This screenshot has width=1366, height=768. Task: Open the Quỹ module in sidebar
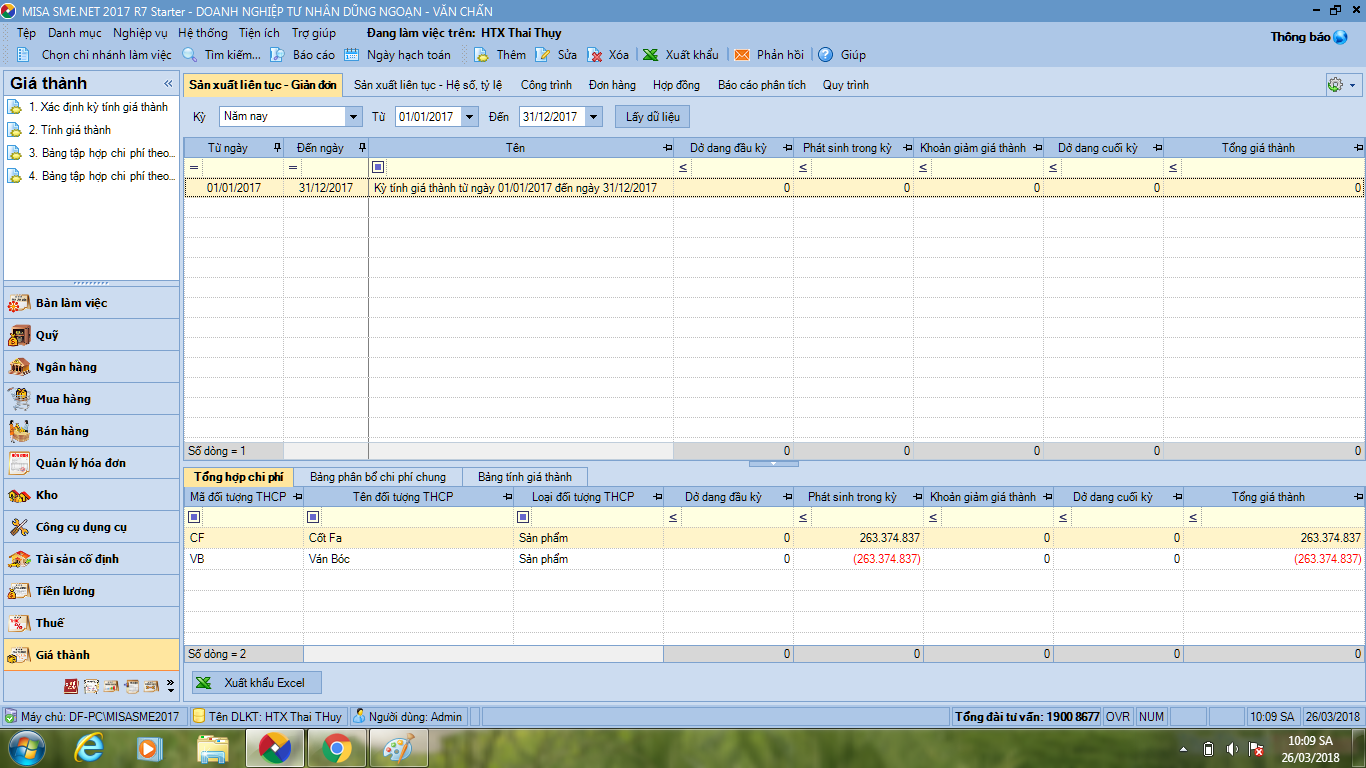click(x=92, y=335)
